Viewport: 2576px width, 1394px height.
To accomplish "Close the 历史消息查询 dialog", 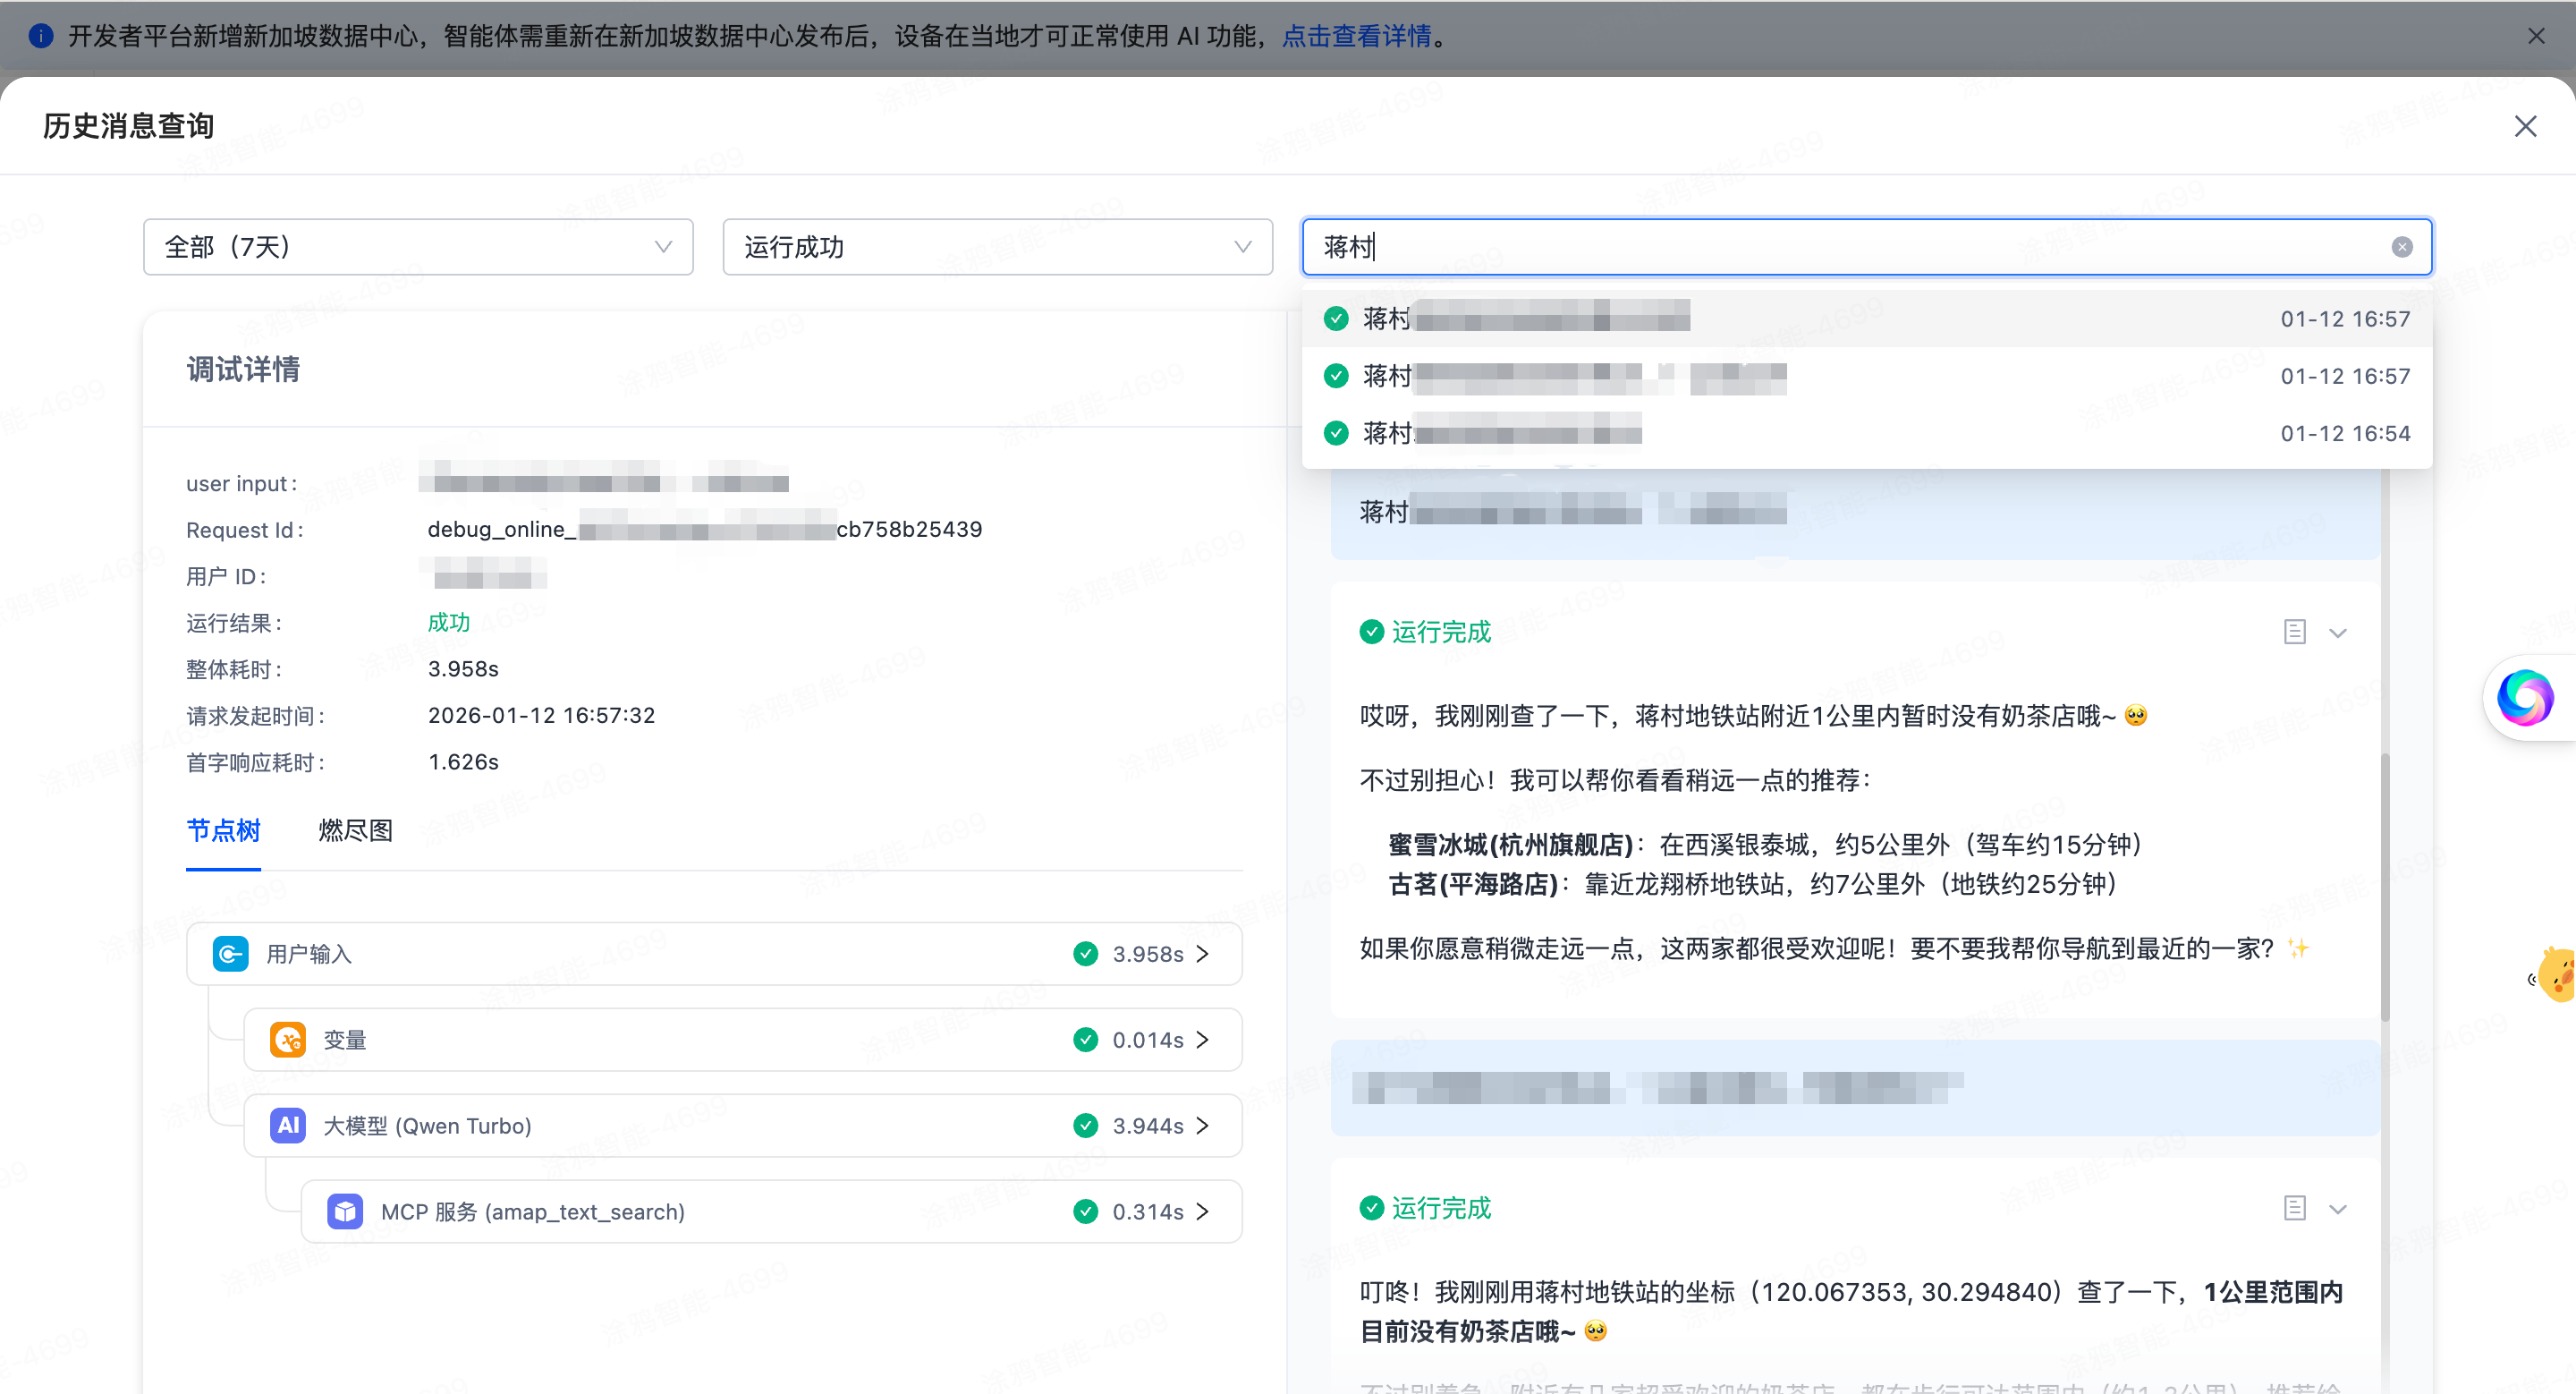I will [x=2526, y=126].
